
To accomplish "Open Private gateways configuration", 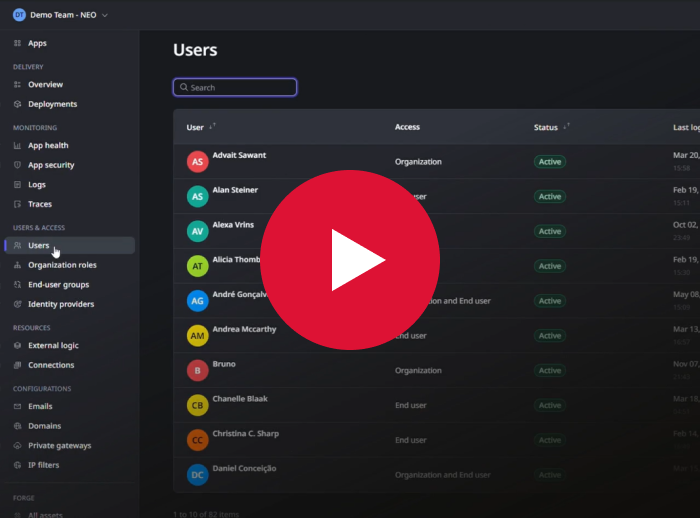I will pyautogui.click(x=60, y=446).
